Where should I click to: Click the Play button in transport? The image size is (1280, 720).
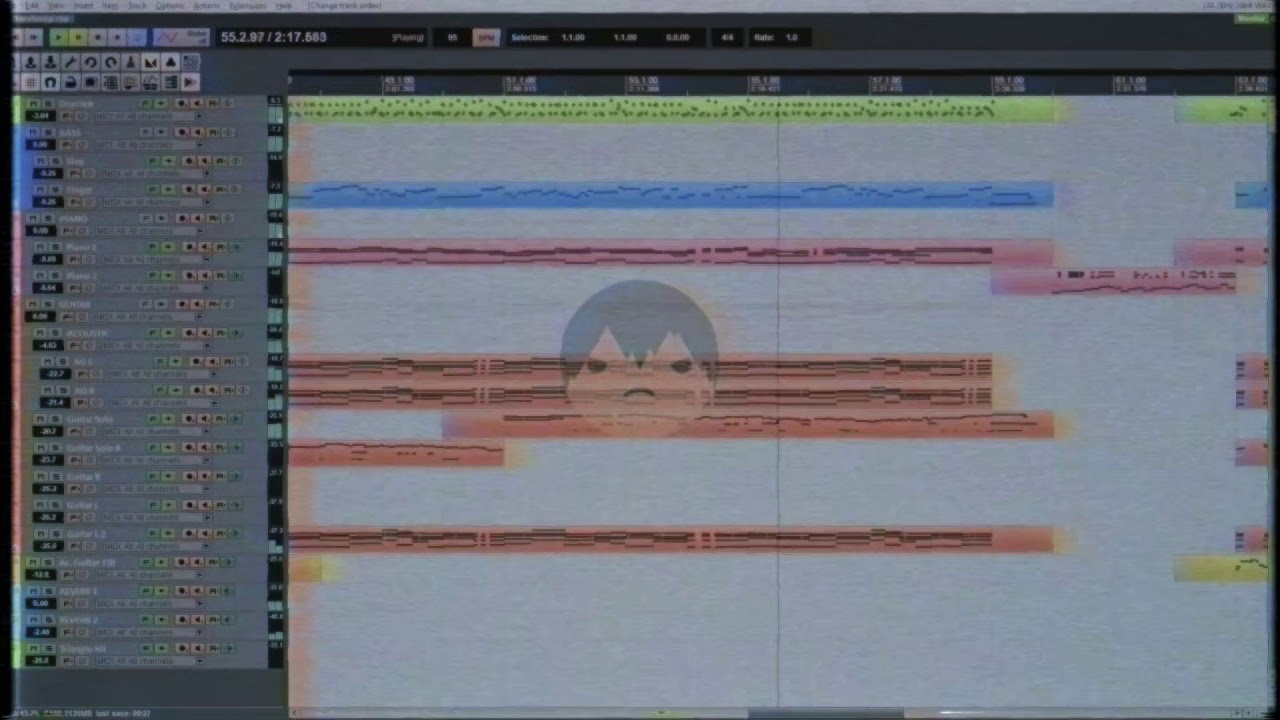click(x=59, y=37)
